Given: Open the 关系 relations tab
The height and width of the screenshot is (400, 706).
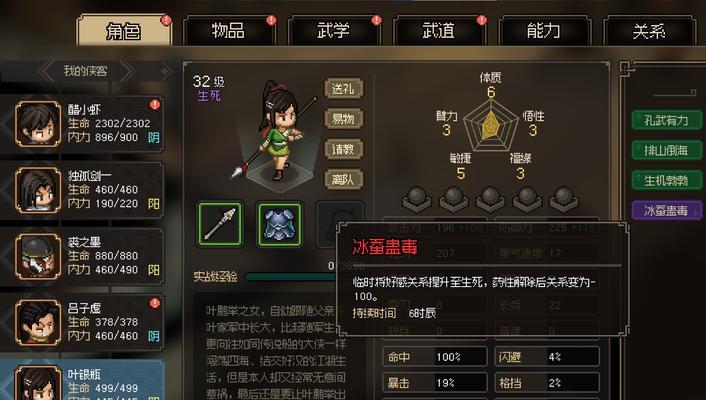Looking at the screenshot, I should point(649,31).
